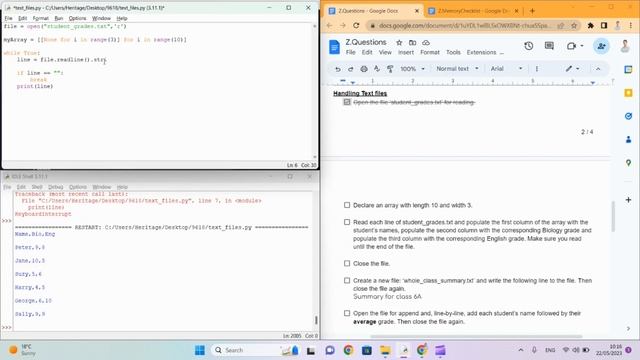The width and height of the screenshot is (640, 360).
Task: Open Options menu in IDLE editor
Action: click(x=77, y=18)
